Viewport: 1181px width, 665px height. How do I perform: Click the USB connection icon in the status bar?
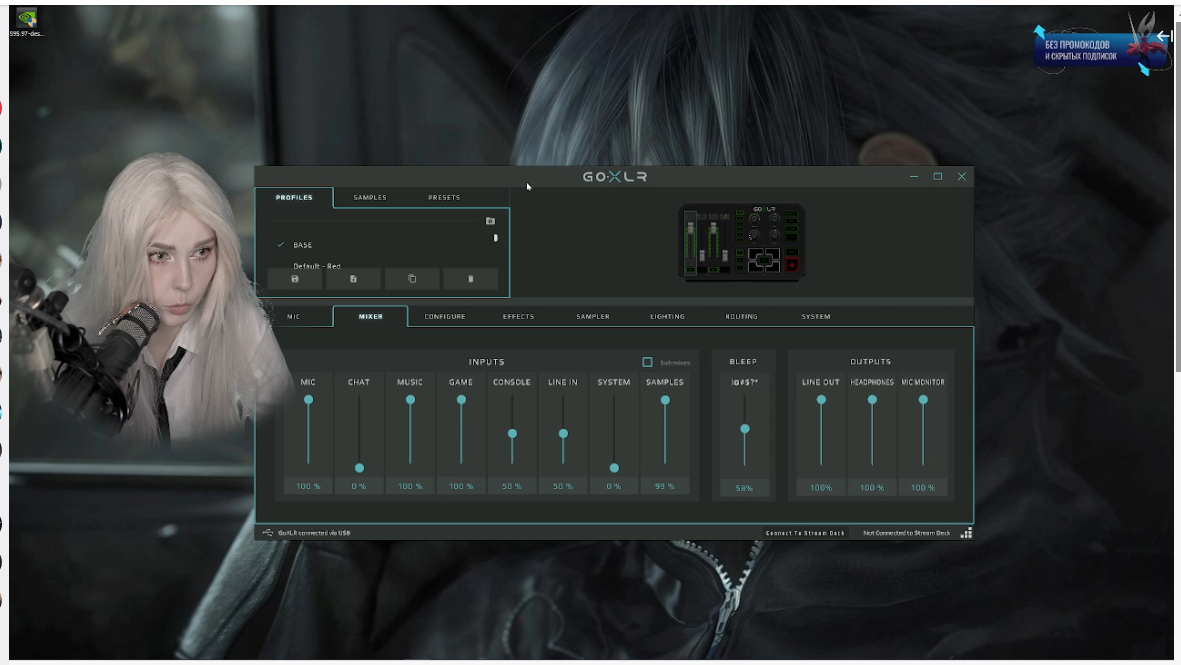(267, 532)
